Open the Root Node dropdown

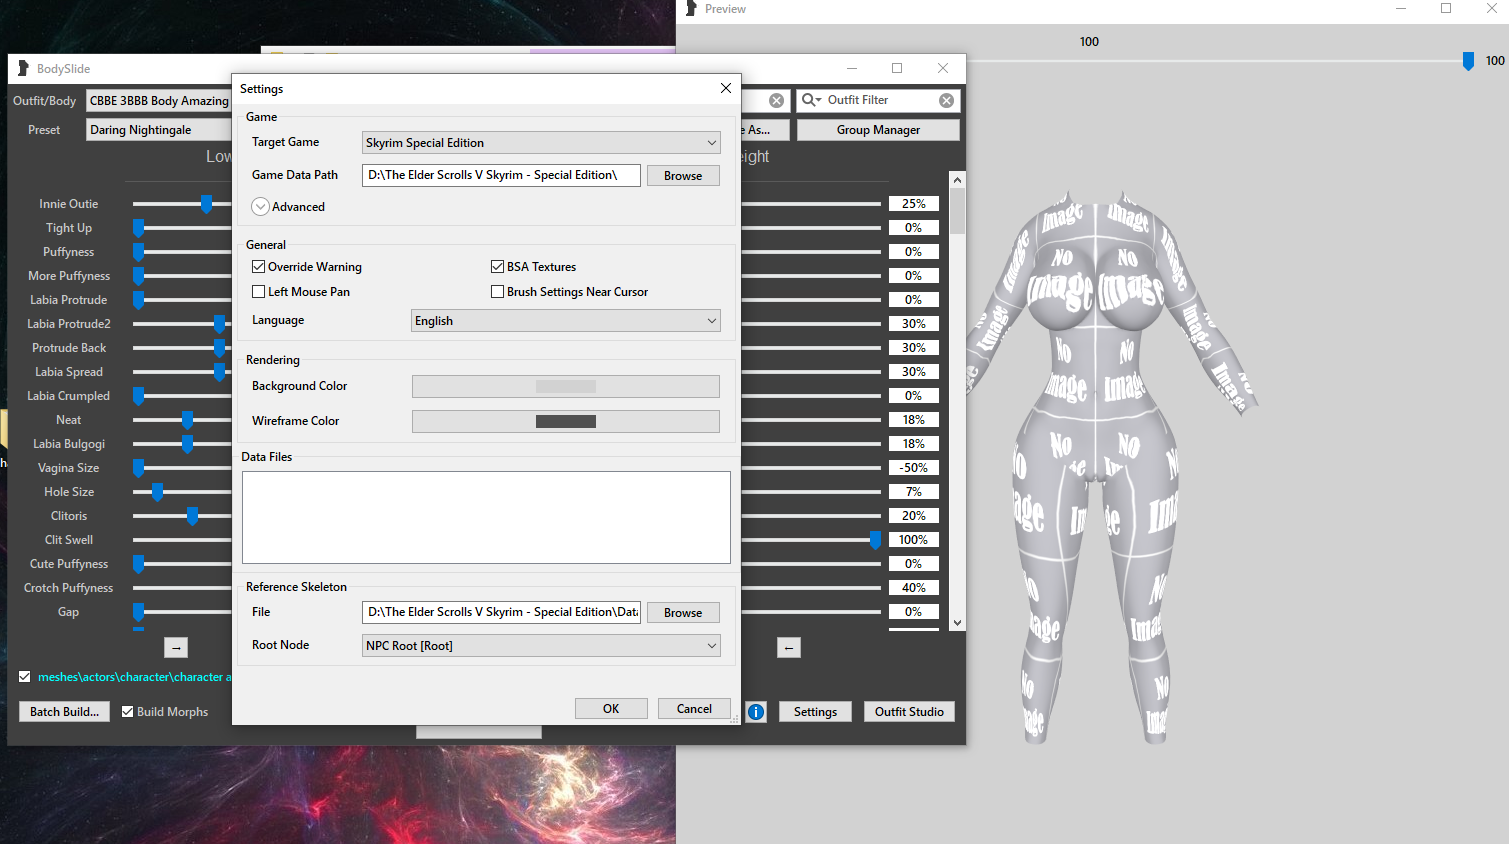pyautogui.click(x=541, y=646)
